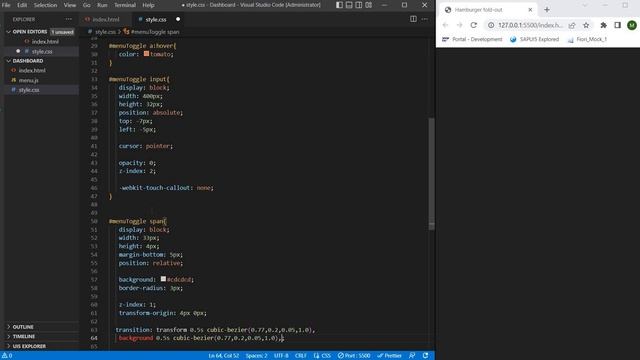The image size is (640, 360).
Task: Reload the Chrome page
Action: pos(473,25)
